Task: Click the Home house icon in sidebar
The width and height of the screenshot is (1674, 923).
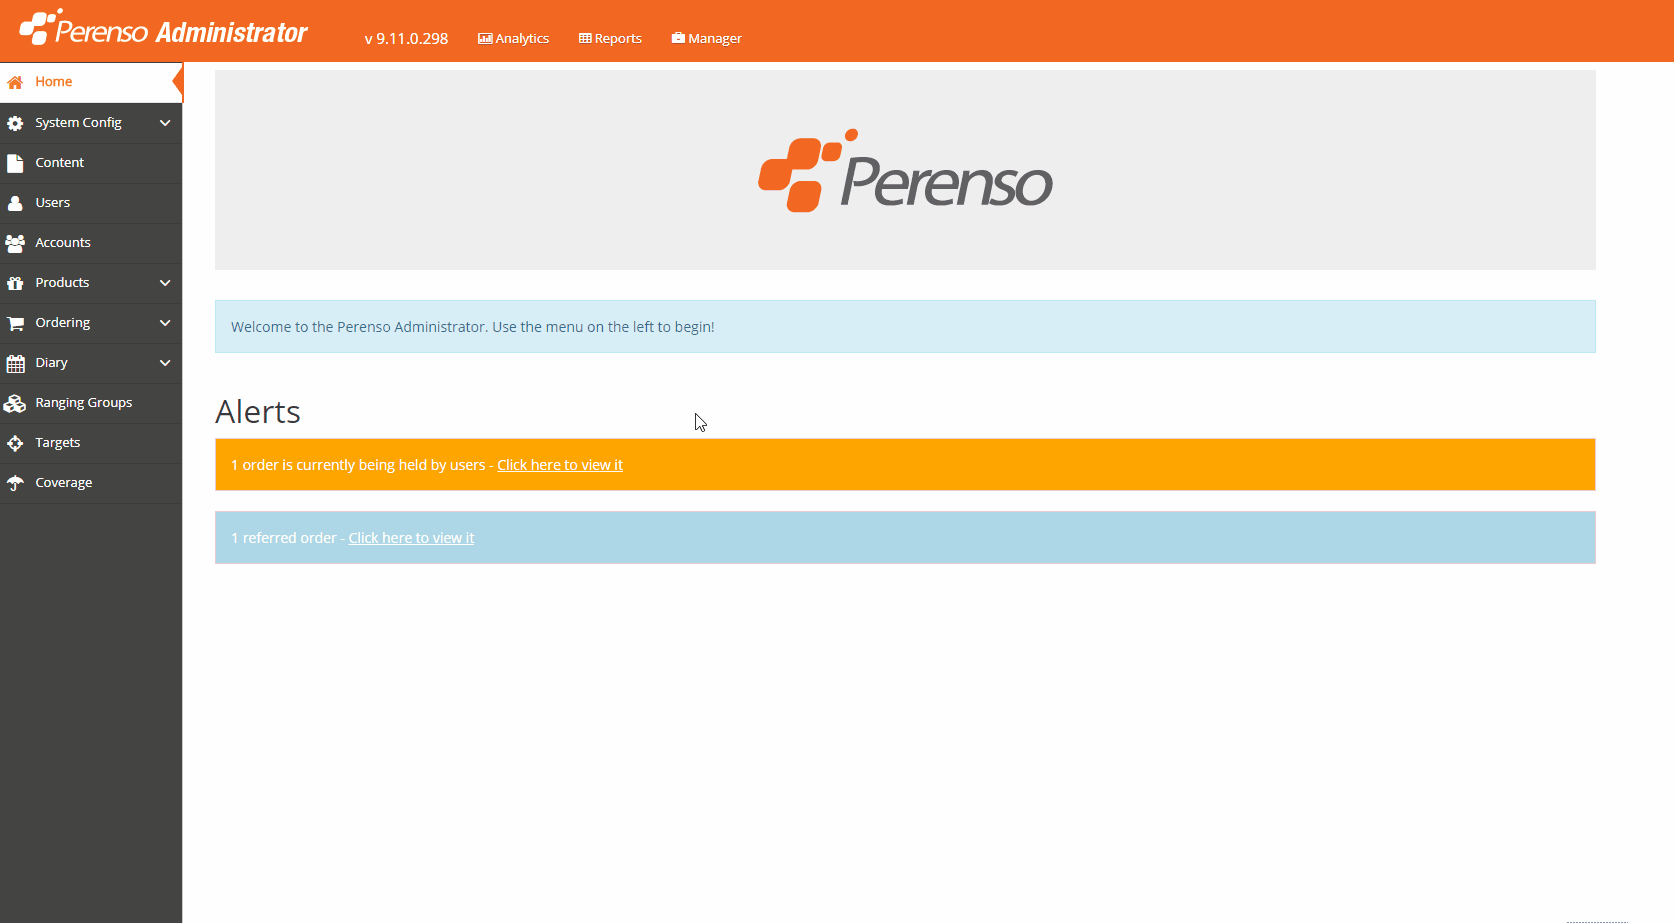Action: (15, 83)
